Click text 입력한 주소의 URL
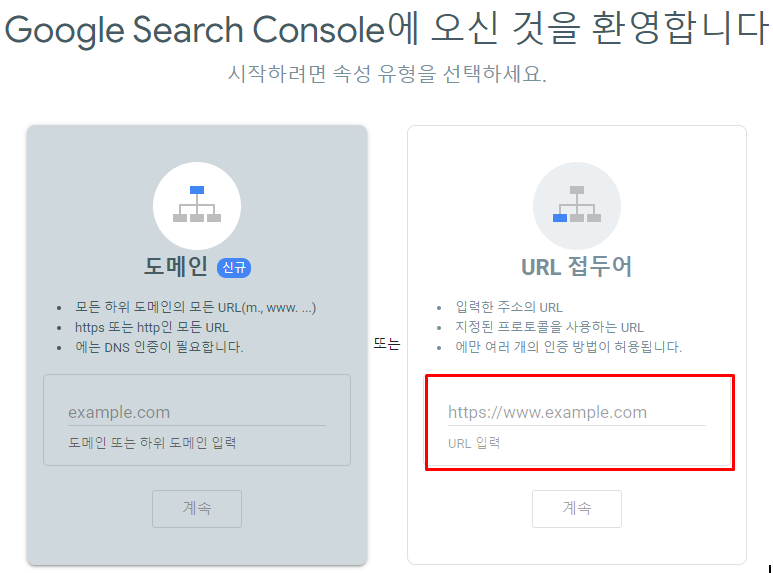This screenshot has width=773, height=573. [x=509, y=307]
